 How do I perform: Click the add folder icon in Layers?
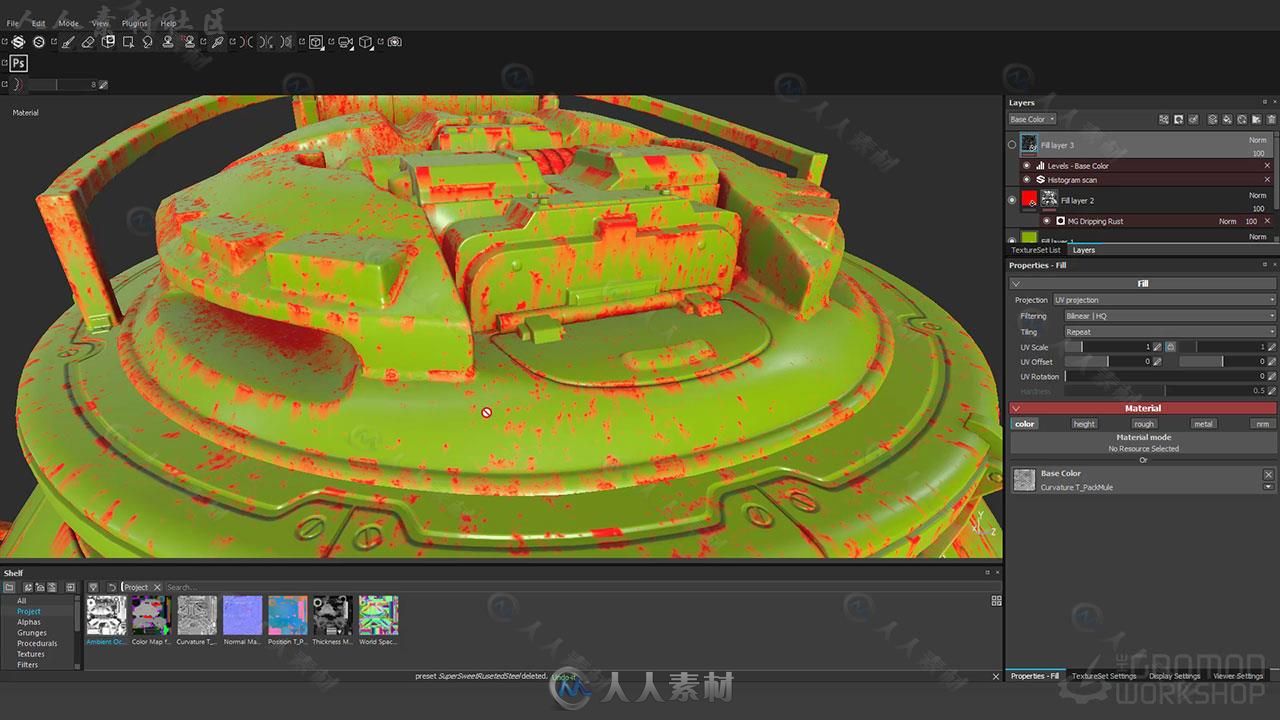[x=1256, y=120]
